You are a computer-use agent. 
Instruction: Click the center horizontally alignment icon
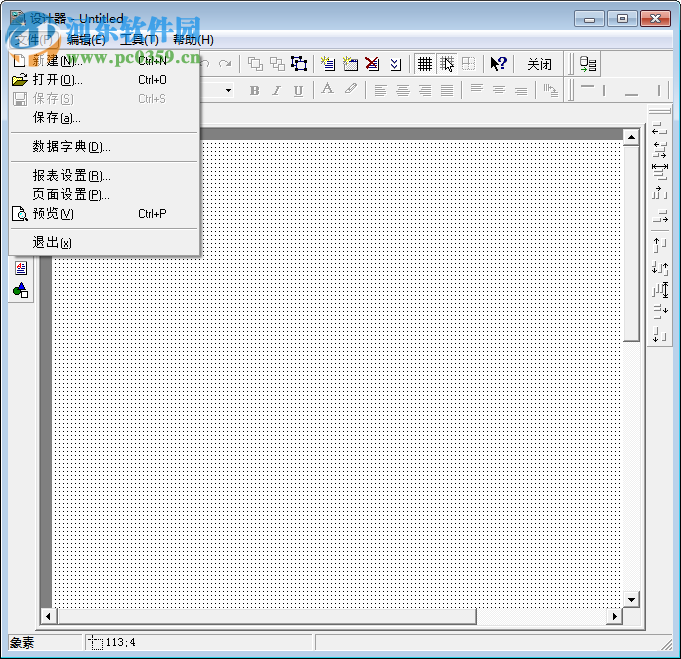click(660, 150)
